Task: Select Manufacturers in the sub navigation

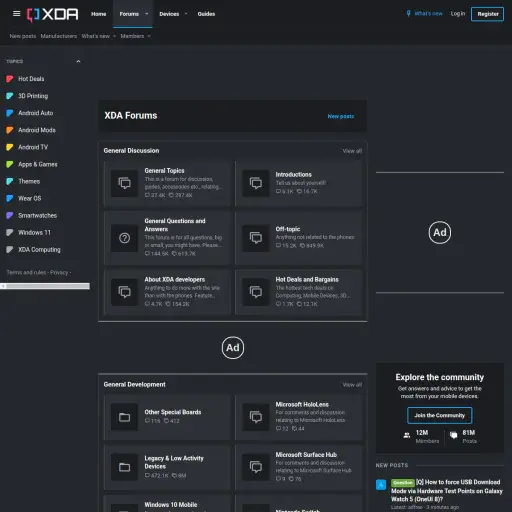Action: 59,36
